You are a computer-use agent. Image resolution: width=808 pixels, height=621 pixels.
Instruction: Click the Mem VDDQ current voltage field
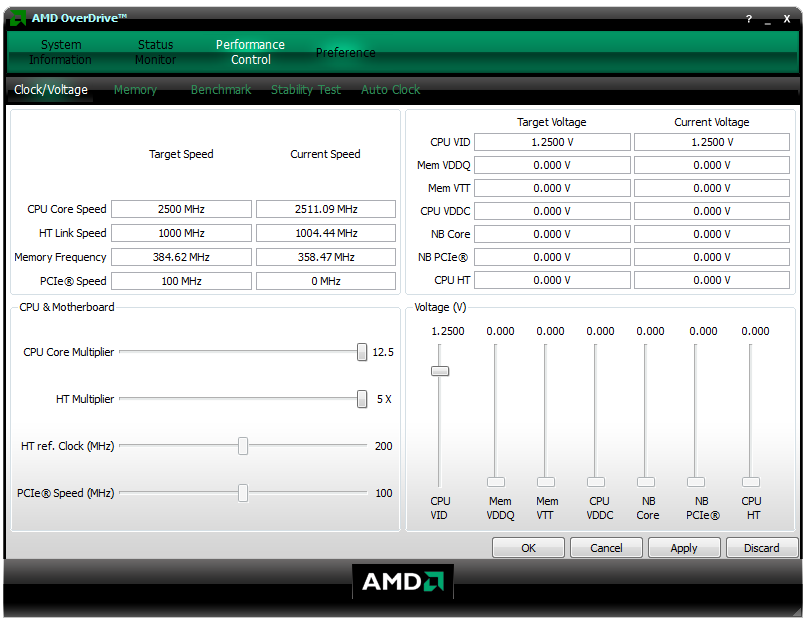[712, 165]
